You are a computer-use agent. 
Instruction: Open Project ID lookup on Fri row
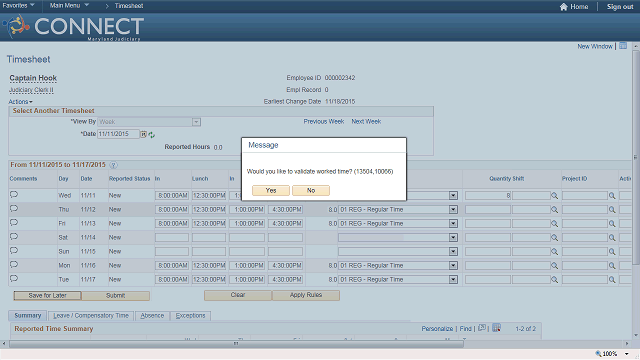612,224
